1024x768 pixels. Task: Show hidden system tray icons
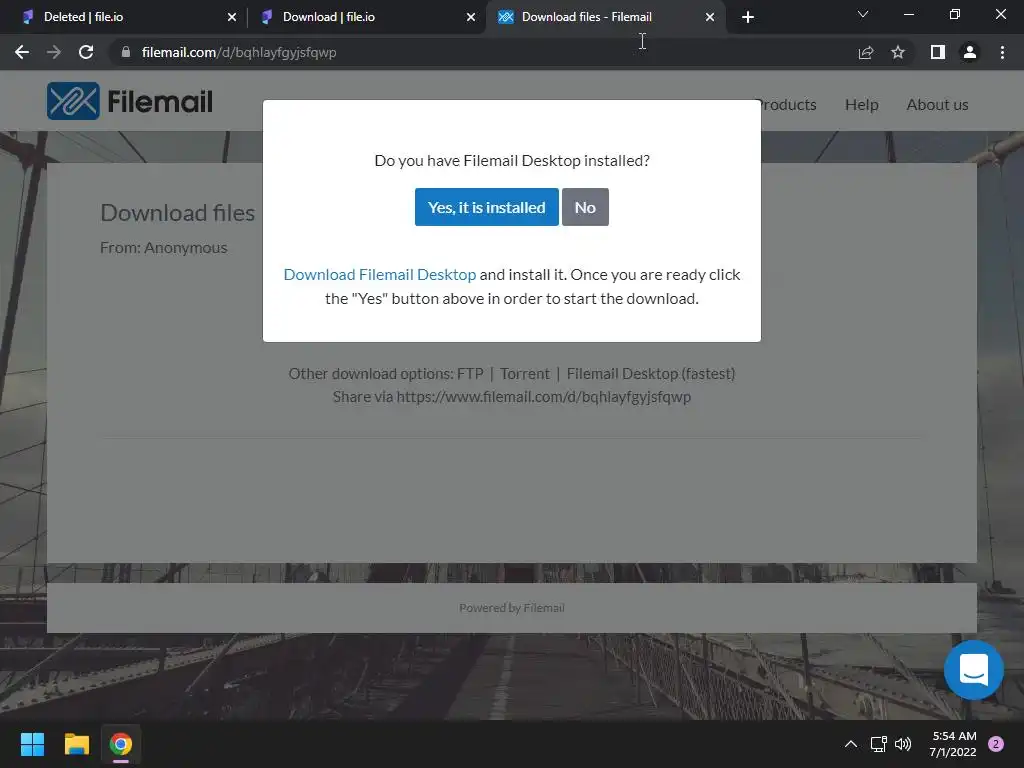(850, 744)
